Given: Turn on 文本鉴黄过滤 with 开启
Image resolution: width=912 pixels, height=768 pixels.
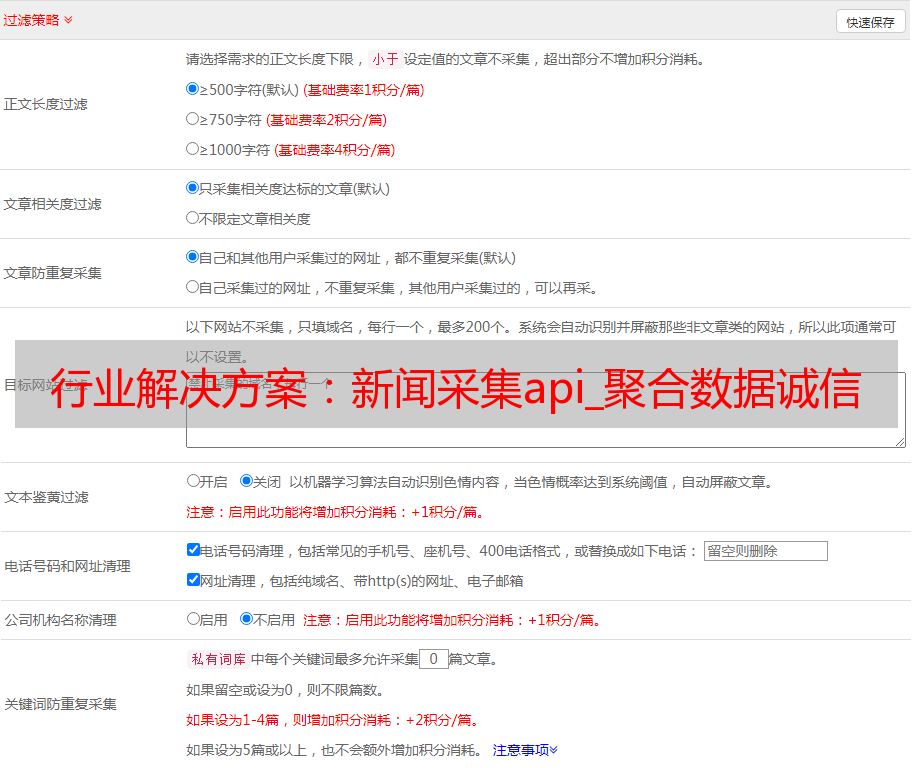Looking at the screenshot, I should pyautogui.click(x=193, y=481).
